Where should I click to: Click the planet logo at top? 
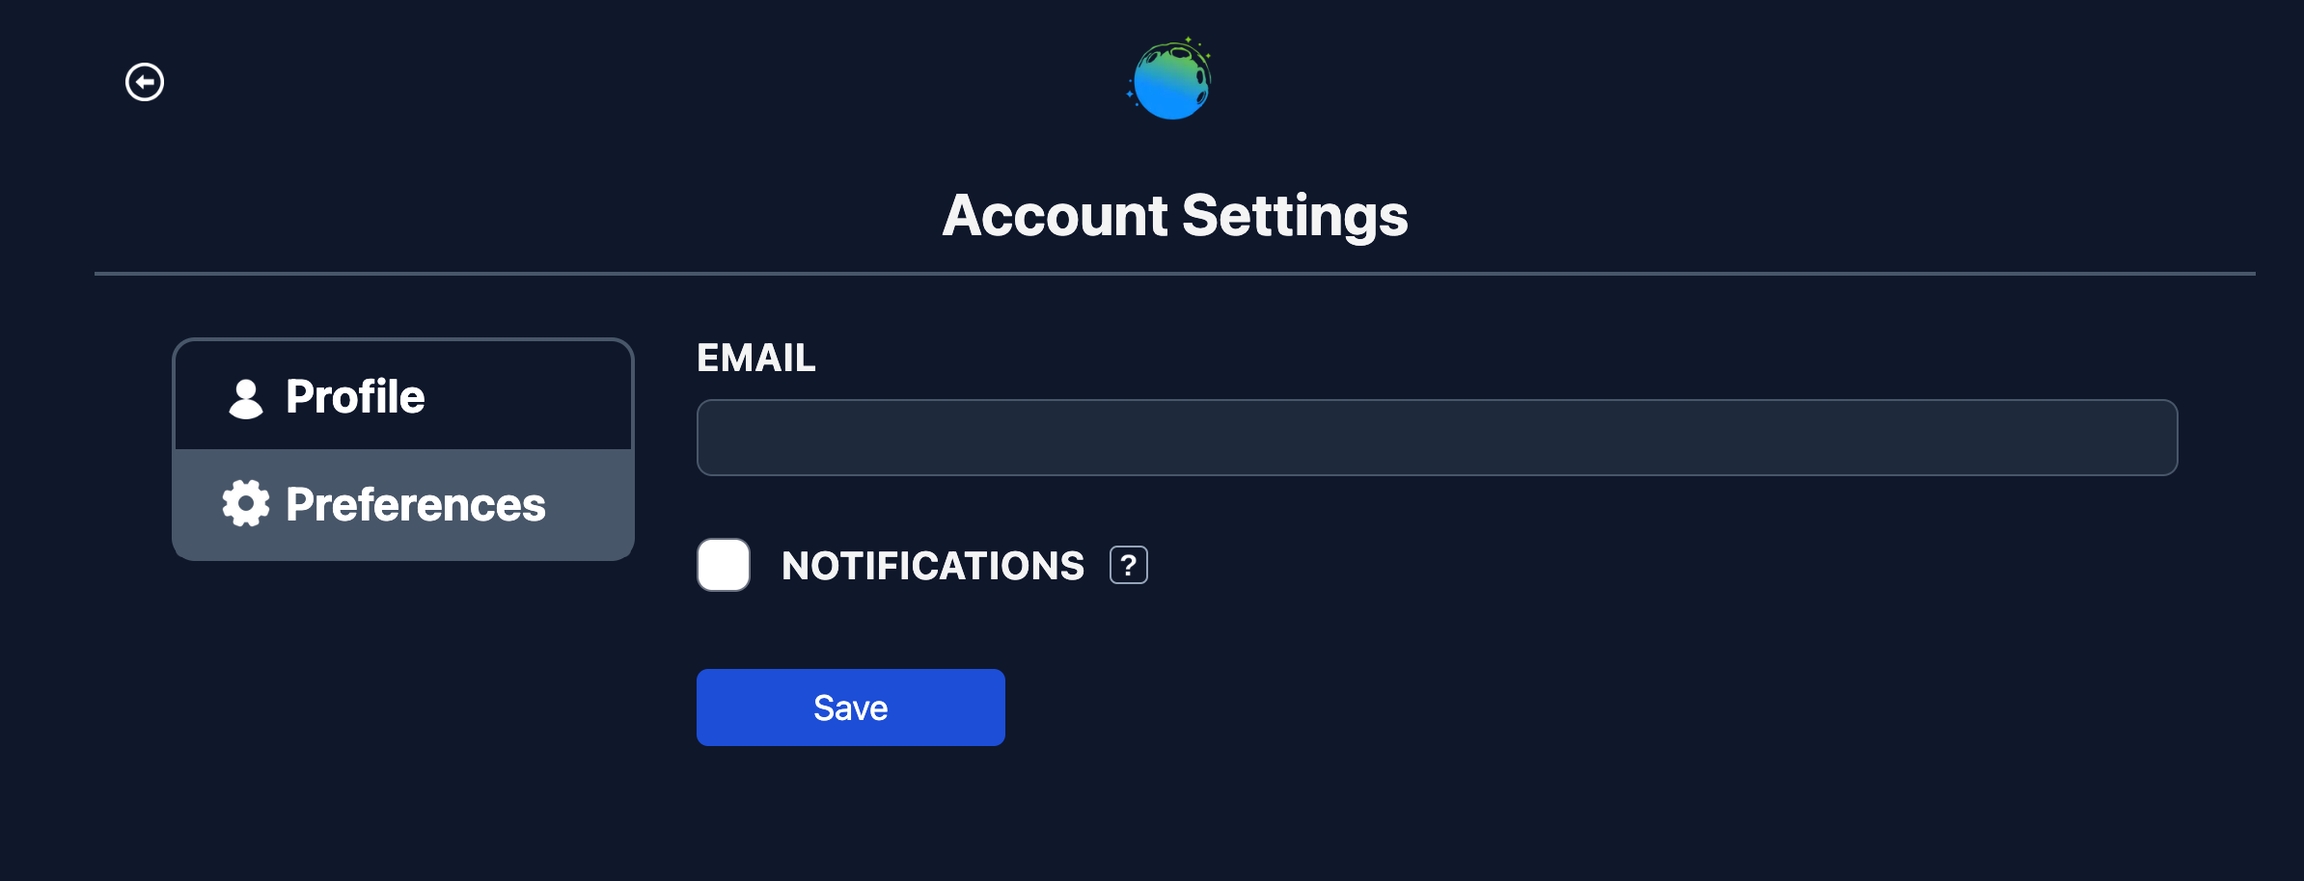[1170, 80]
